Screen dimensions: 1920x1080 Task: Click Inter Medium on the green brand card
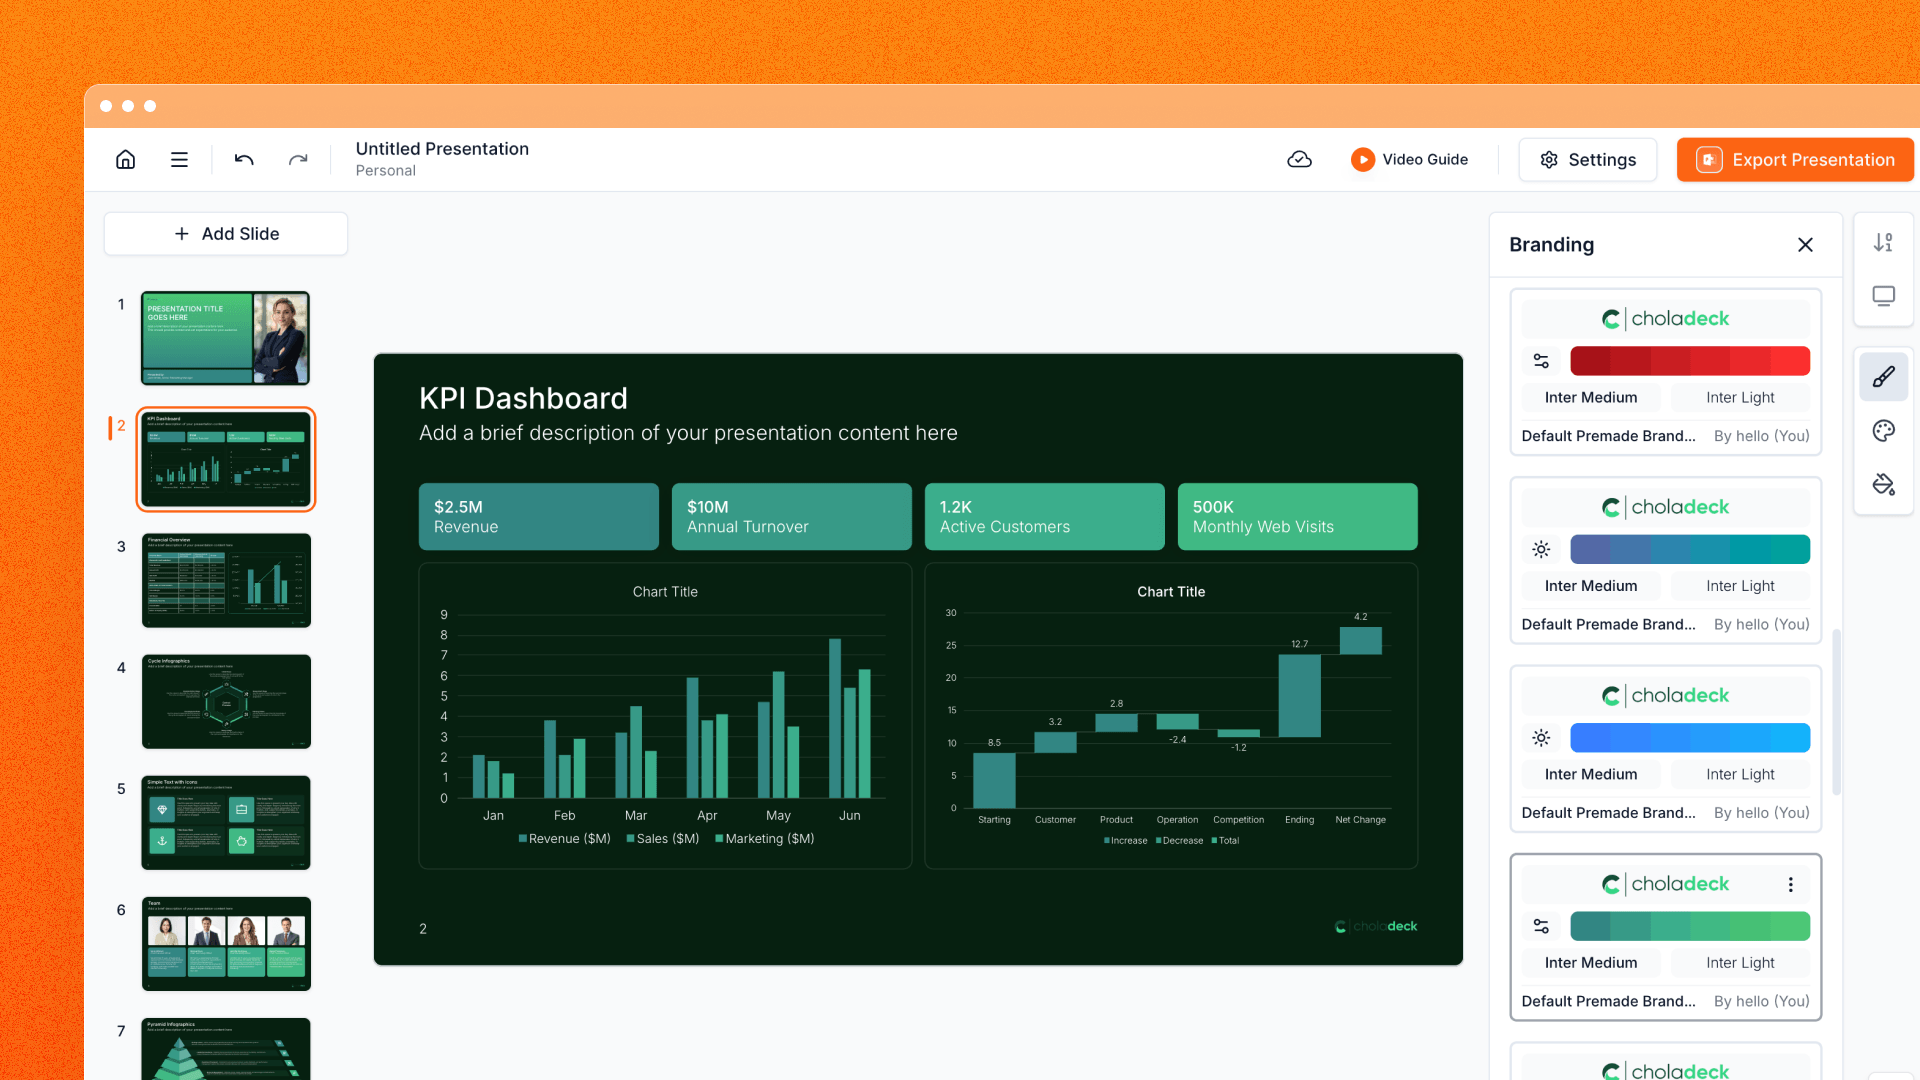(x=1591, y=963)
